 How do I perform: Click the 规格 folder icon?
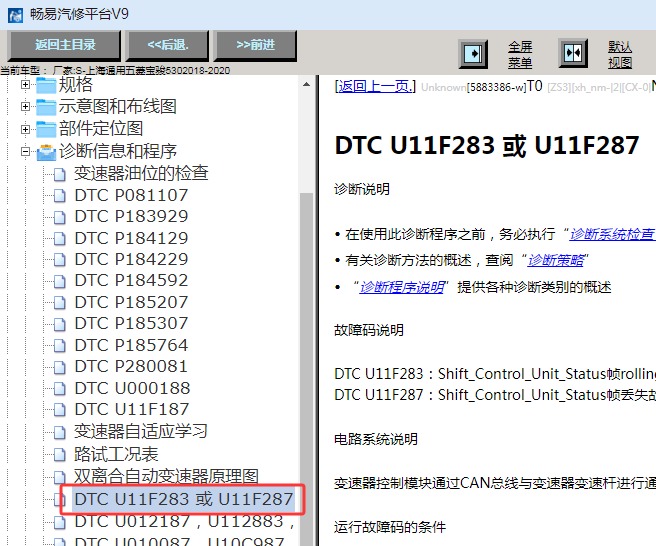[46, 85]
